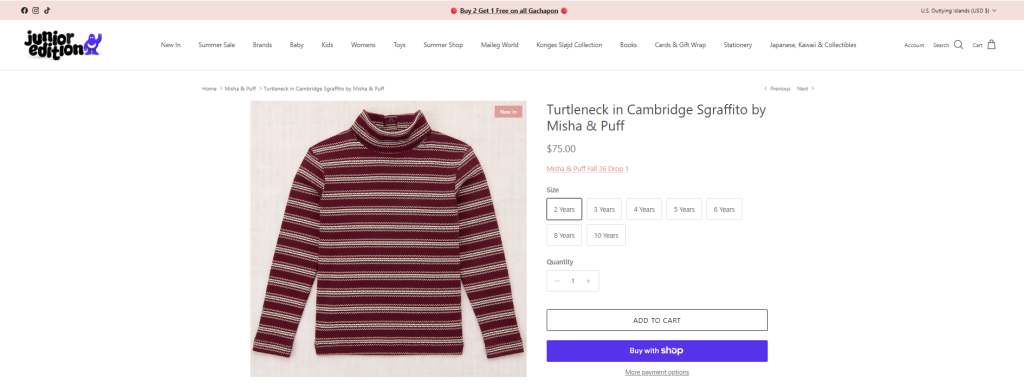Image resolution: width=1024 pixels, height=383 pixels.
Task: Open the TikTok social icon
Action: 47,10
